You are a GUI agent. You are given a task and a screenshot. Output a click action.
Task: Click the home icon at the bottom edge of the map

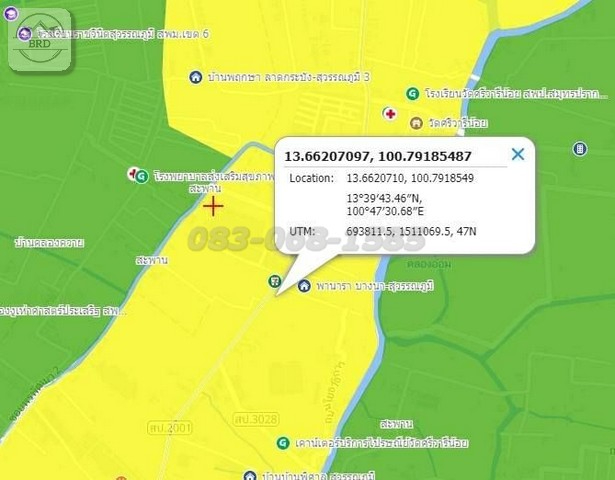click(x=250, y=476)
